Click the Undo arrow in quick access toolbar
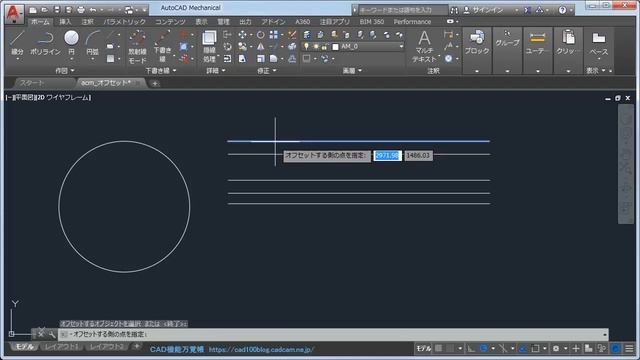640x360 pixels. (93, 10)
